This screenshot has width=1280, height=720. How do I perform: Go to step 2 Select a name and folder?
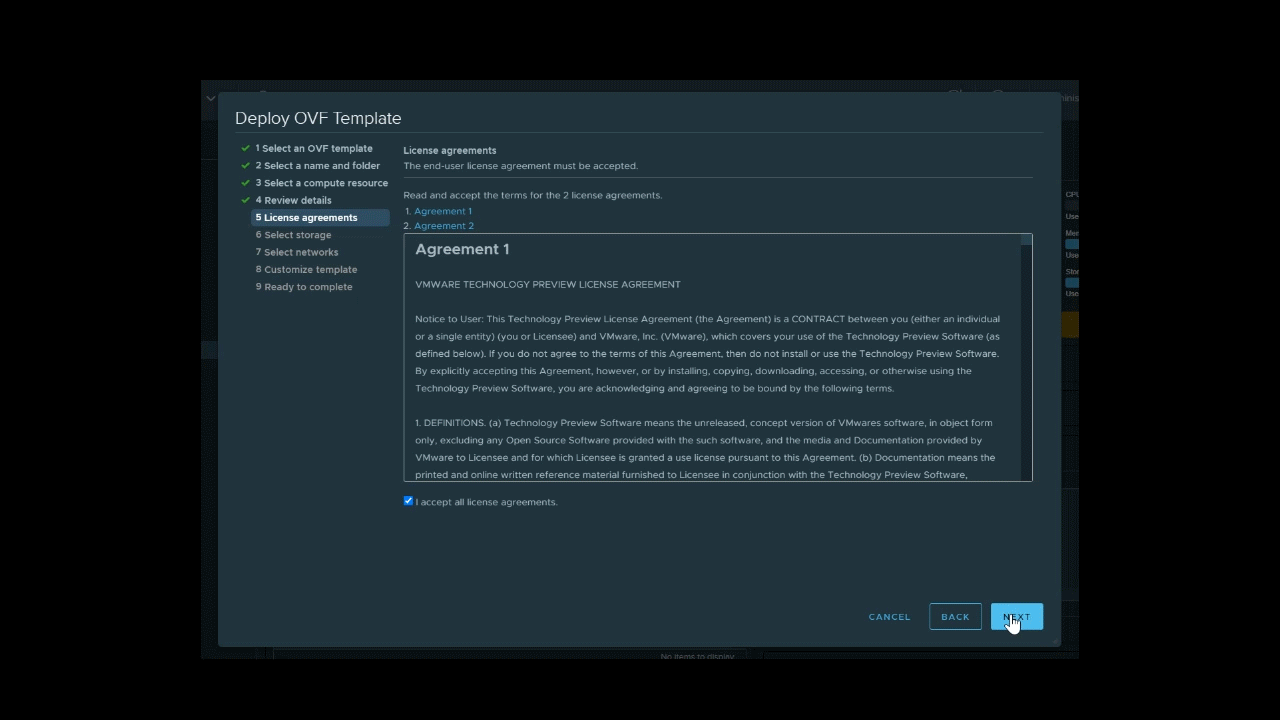tap(317, 166)
